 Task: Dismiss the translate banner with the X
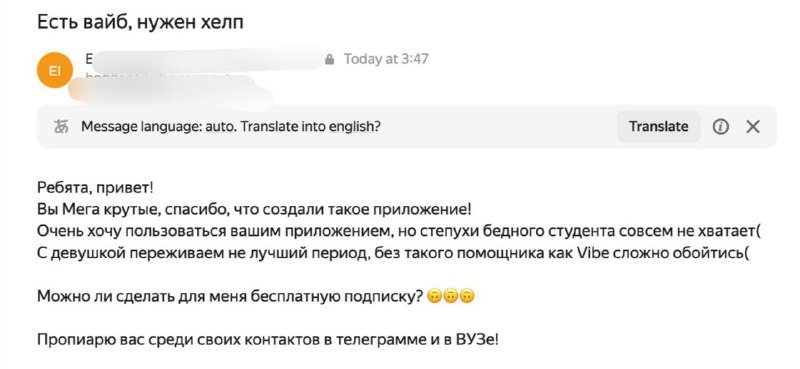click(753, 127)
